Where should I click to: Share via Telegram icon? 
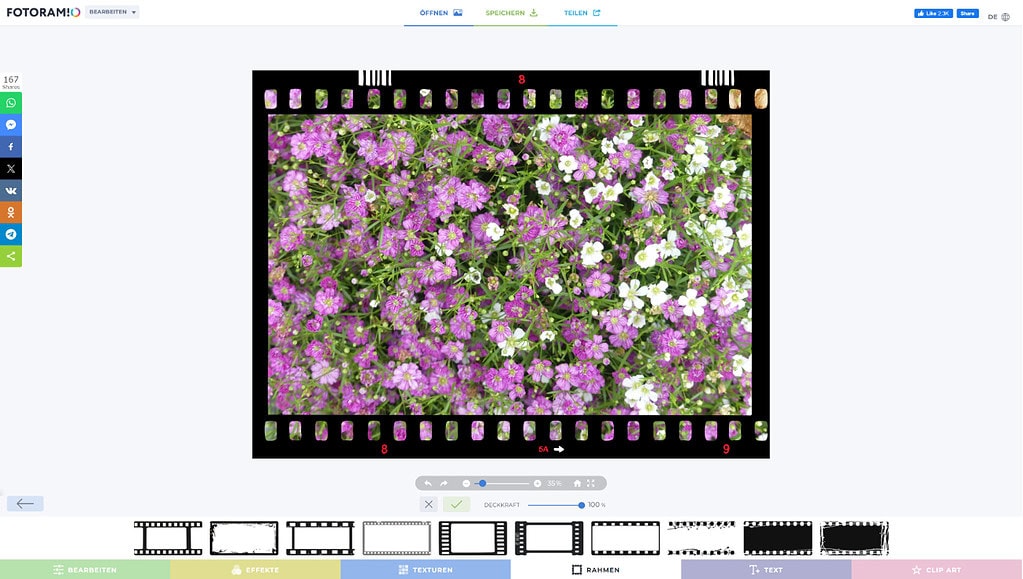(11, 234)
